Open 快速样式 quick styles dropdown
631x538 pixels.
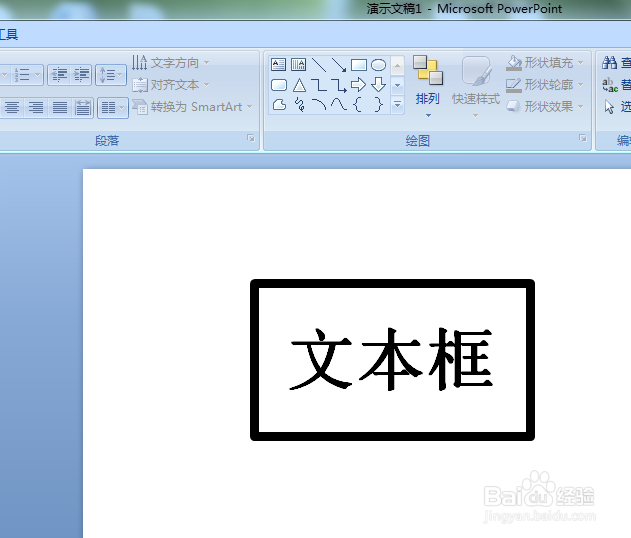pos(476,87)
